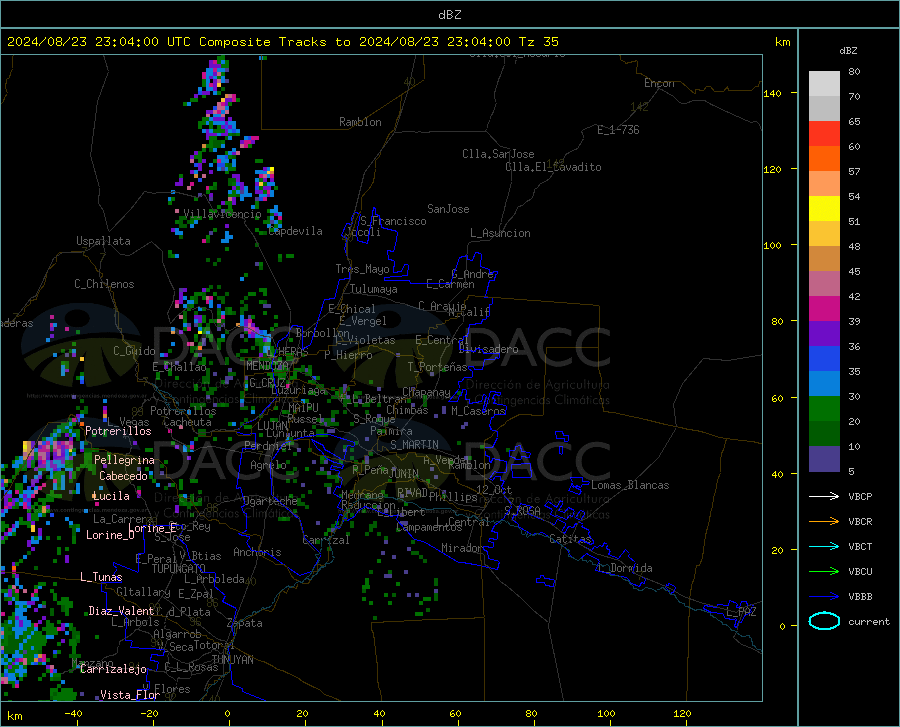Click the Ramblon label near the top
Image resolution: width=900 pixels, height=727 pixels.
click(x=360, y=122)
